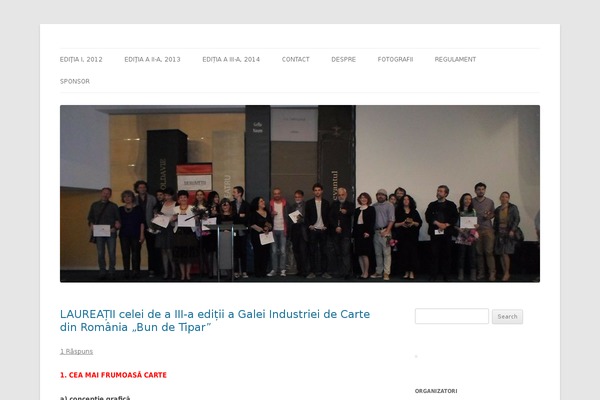
Task: Open the FOTOGRAFII gallery menu item
Action: (395, 59)
